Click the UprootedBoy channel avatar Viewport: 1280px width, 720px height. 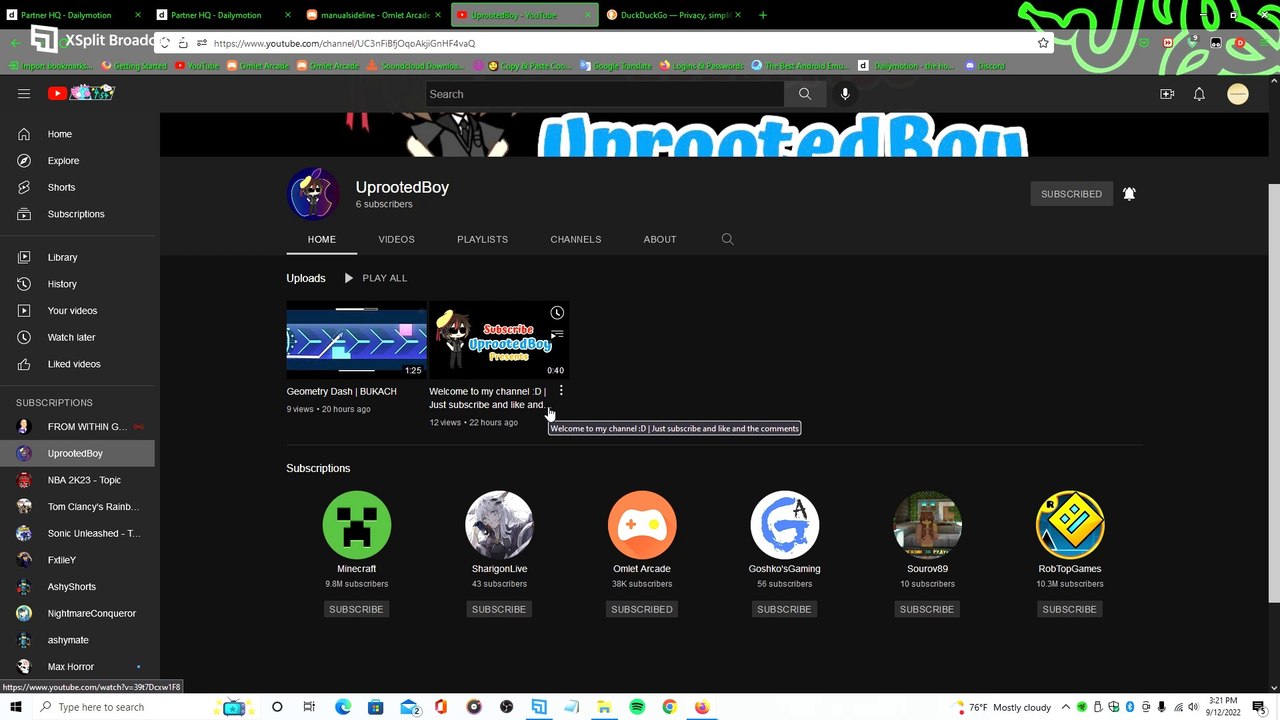click(x=314, y=194)
